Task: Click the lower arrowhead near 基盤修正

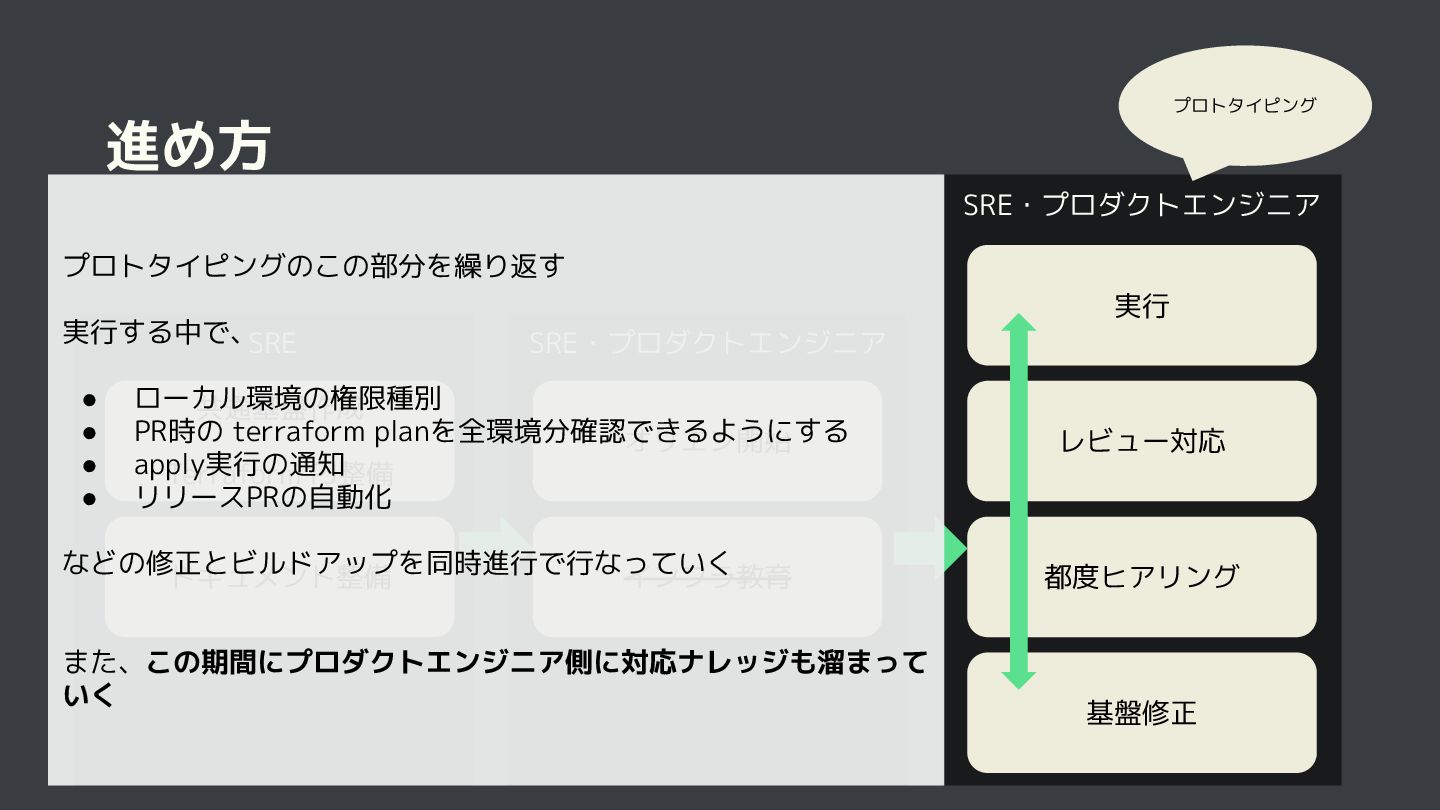Action: (x=1019, y=680)
